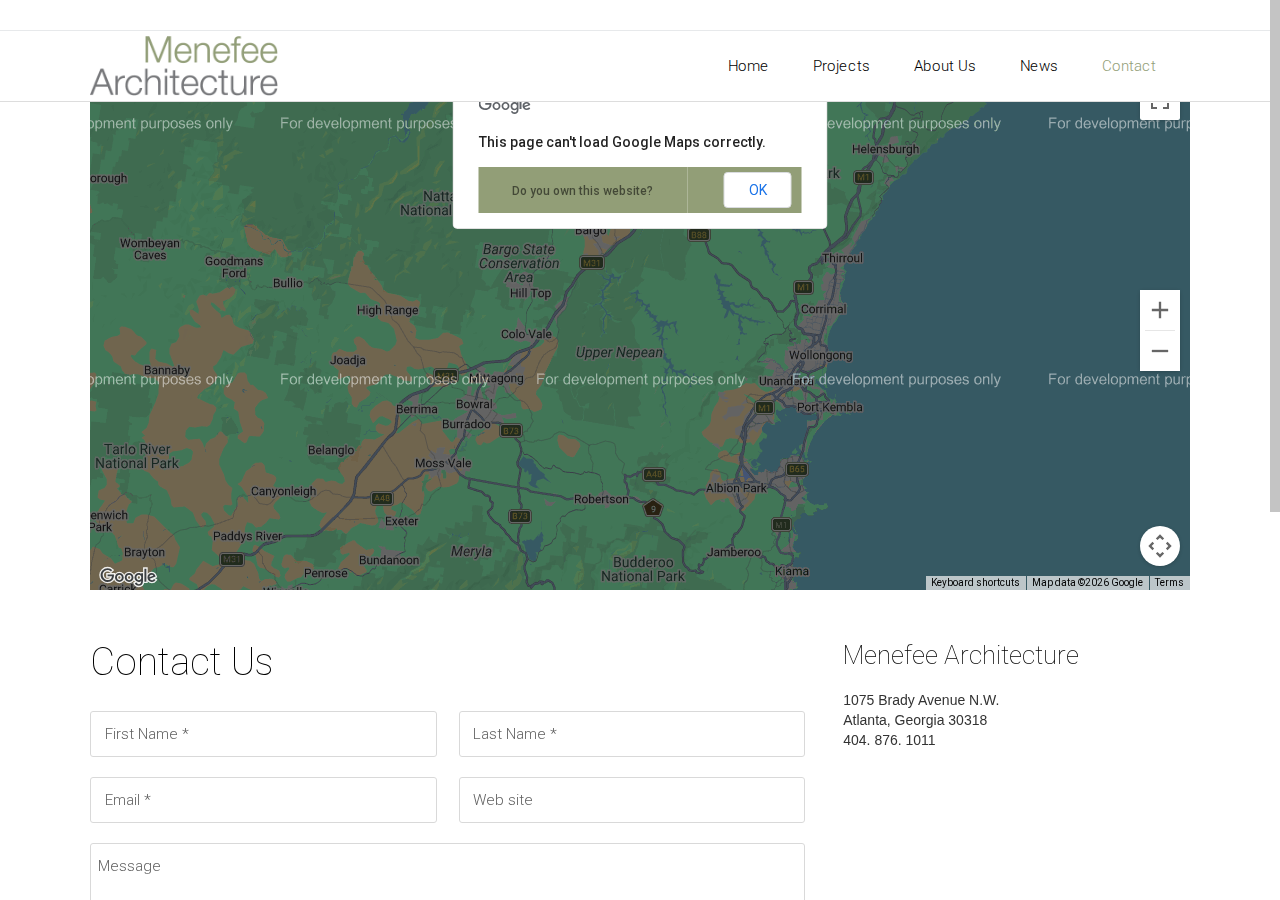Viewport: 1280px width, 900px height.
Task: Focus the First Name field
Action: 263,734
